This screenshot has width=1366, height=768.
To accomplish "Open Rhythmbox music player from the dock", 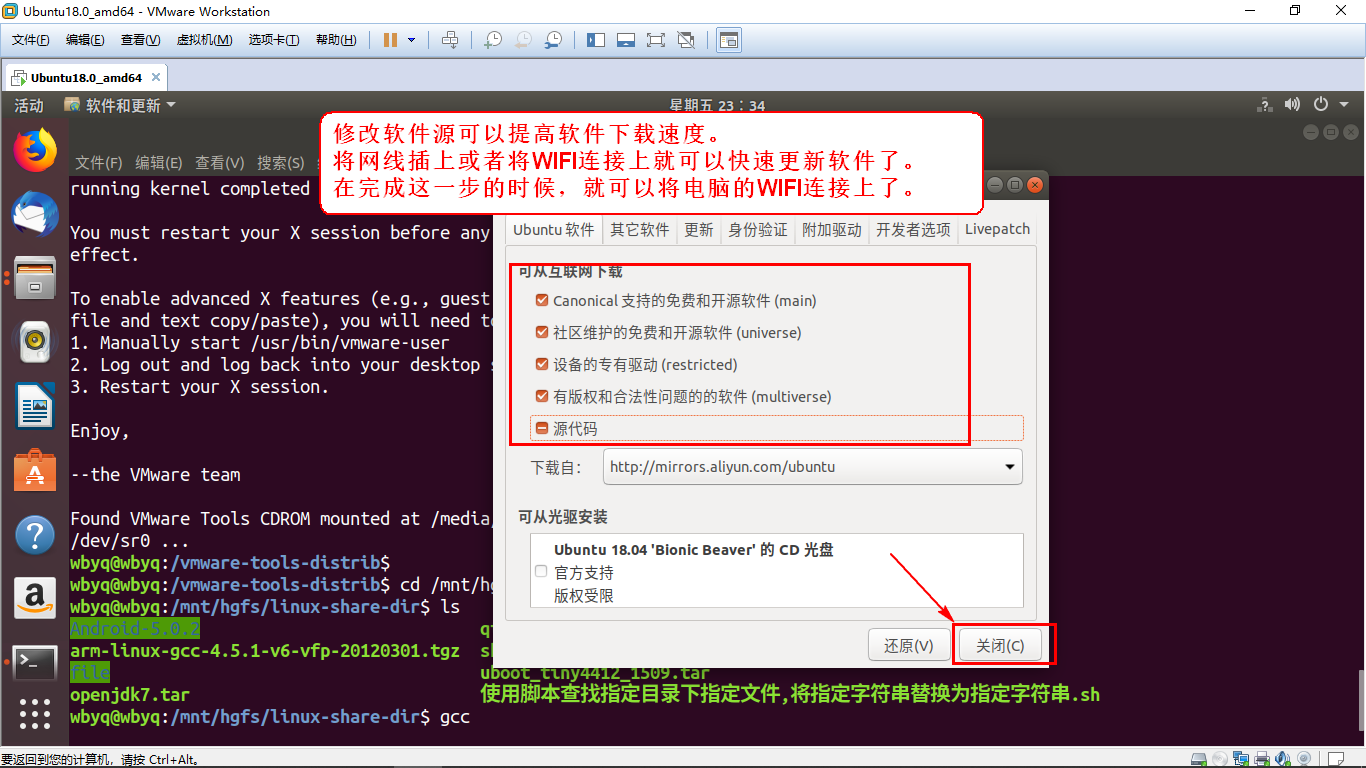I will (x=35, y=342).
